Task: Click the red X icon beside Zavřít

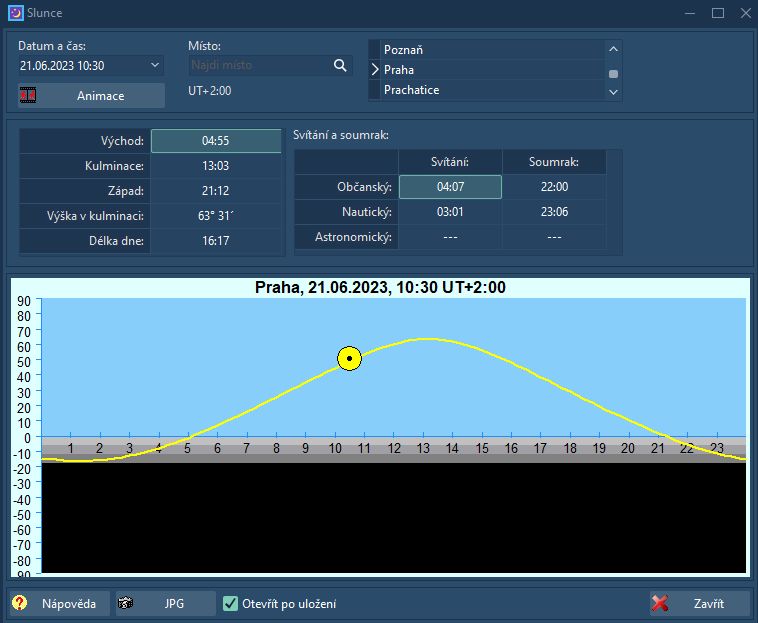Action: tap(660, 603)
